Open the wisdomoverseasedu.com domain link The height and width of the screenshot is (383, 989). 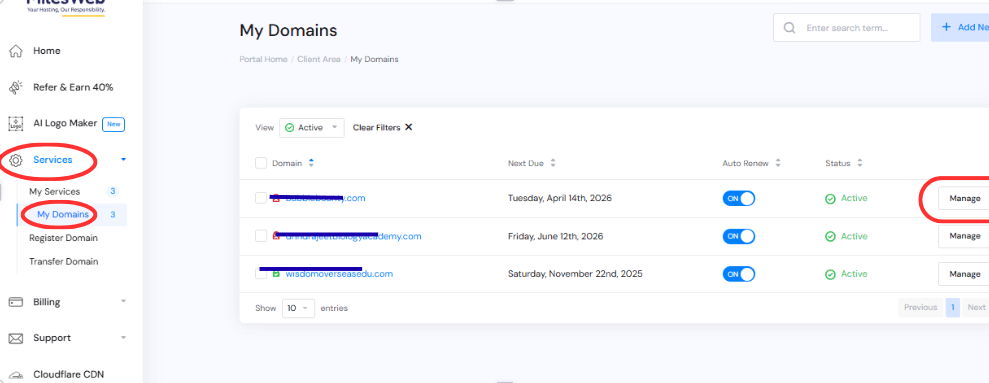pos(339,274)
